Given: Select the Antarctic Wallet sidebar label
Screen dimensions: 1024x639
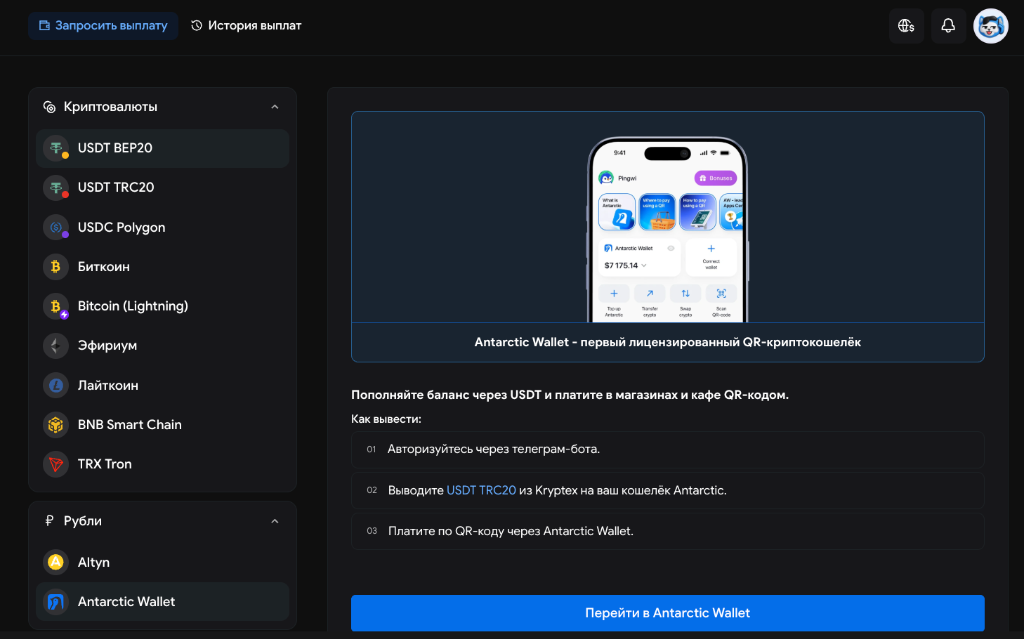Looking at the screenshot, I should pyautogui.click(x=126, y=601).
